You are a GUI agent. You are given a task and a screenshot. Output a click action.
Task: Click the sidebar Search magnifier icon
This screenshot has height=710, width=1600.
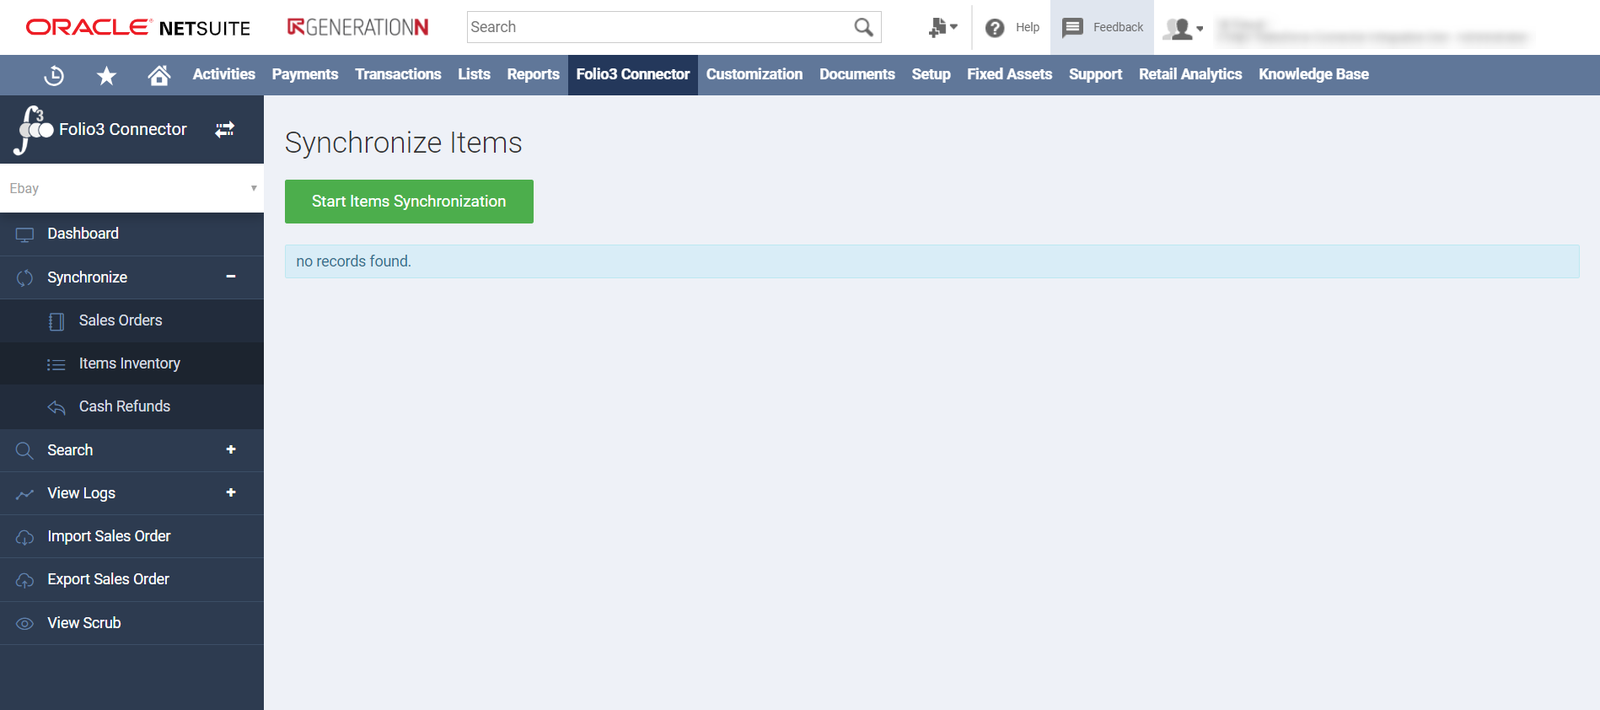tap(25, 451)
